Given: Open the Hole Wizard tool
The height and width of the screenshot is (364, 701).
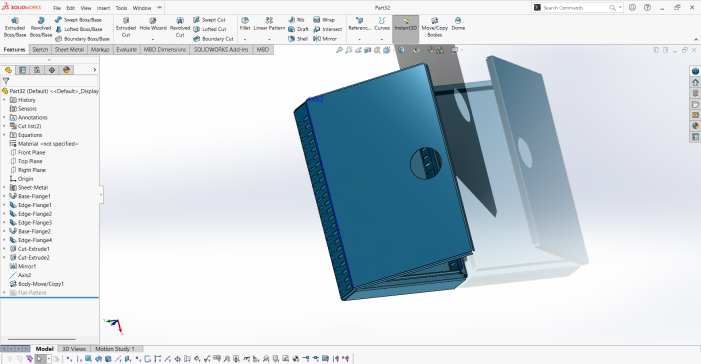Looking at the screenshot, I should 153,24.
